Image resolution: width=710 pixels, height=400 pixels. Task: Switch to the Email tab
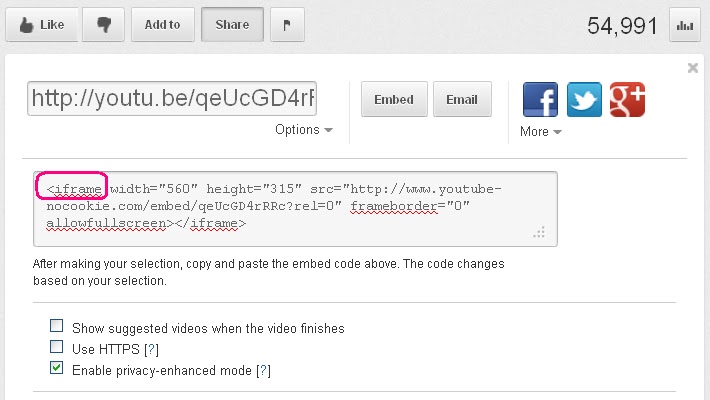coord(461,100)
